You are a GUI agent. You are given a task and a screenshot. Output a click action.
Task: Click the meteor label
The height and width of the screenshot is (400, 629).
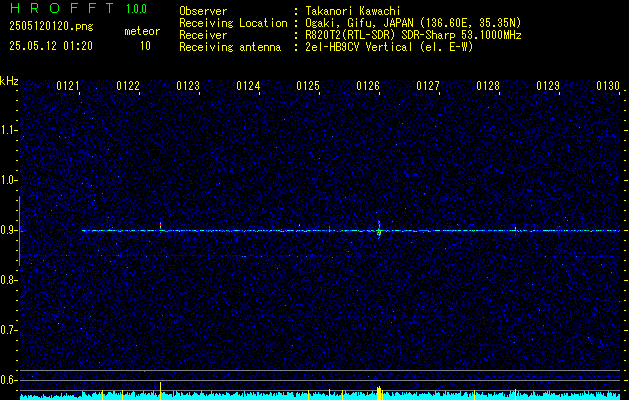[x=142, y=31]
